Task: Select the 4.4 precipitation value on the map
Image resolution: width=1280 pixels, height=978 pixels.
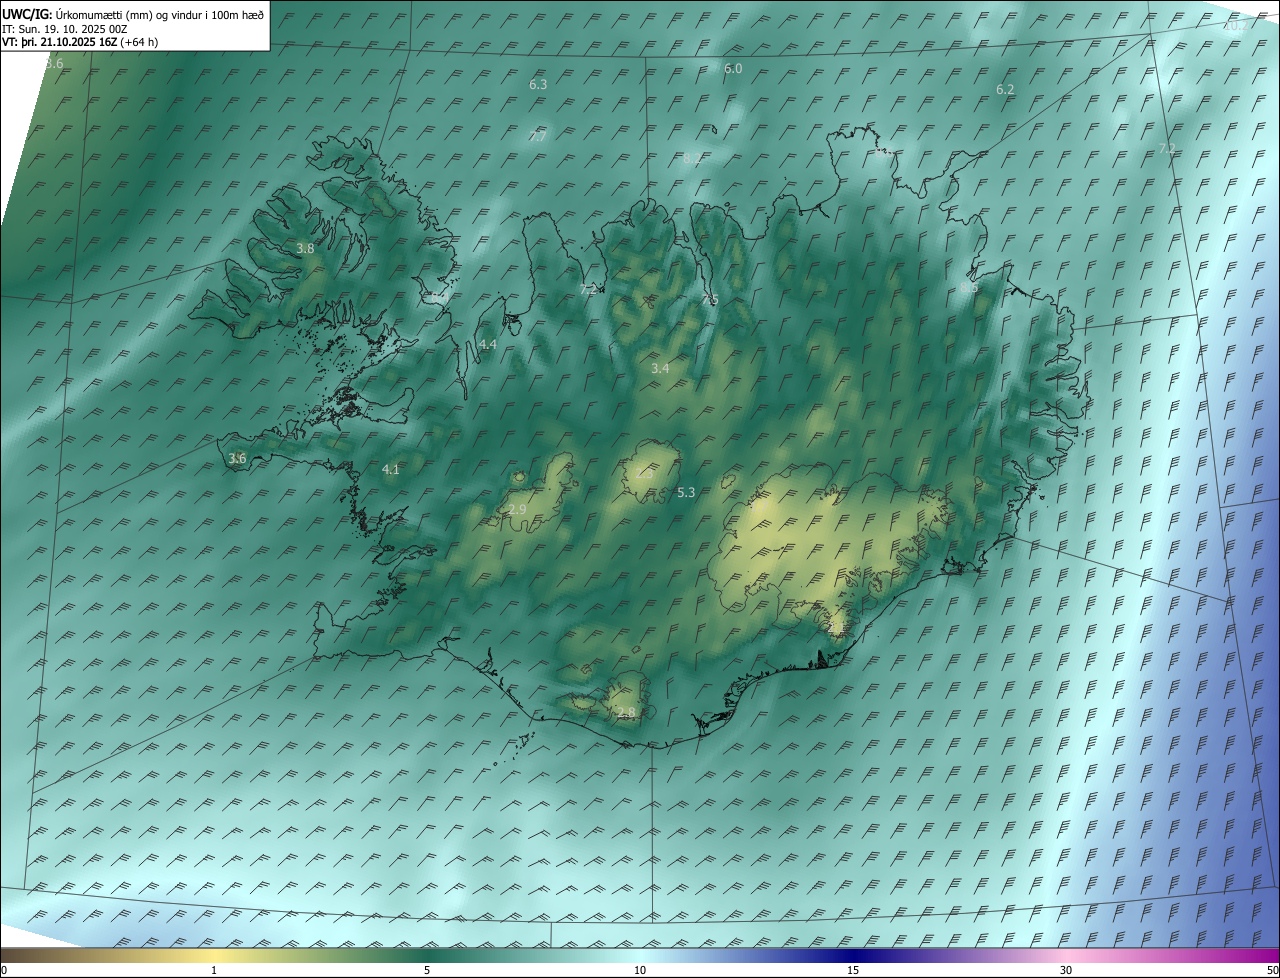Action: [x=488, y=344]
